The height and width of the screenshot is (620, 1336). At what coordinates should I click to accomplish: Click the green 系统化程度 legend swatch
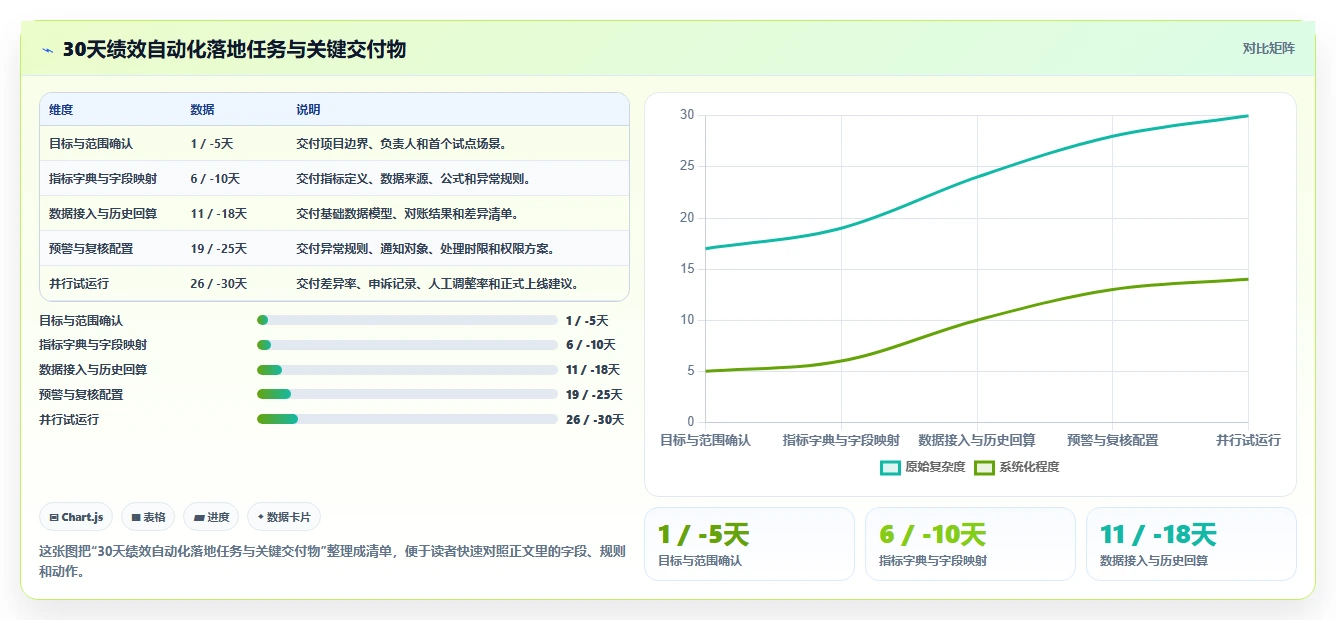point(984,467)
